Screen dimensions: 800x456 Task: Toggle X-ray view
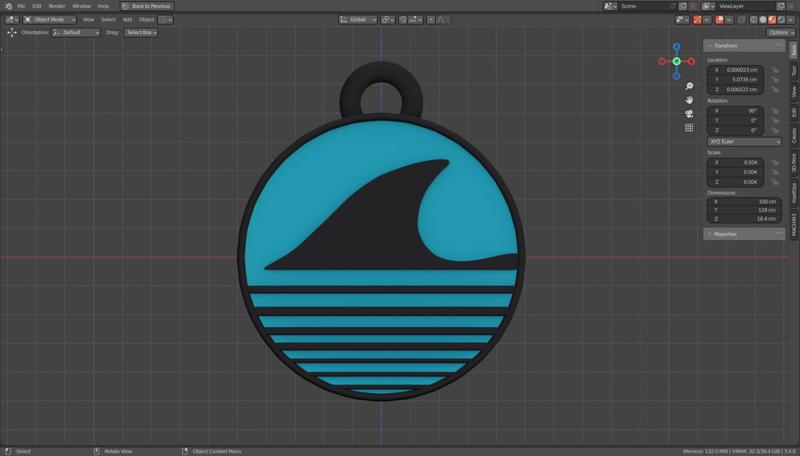741,19
